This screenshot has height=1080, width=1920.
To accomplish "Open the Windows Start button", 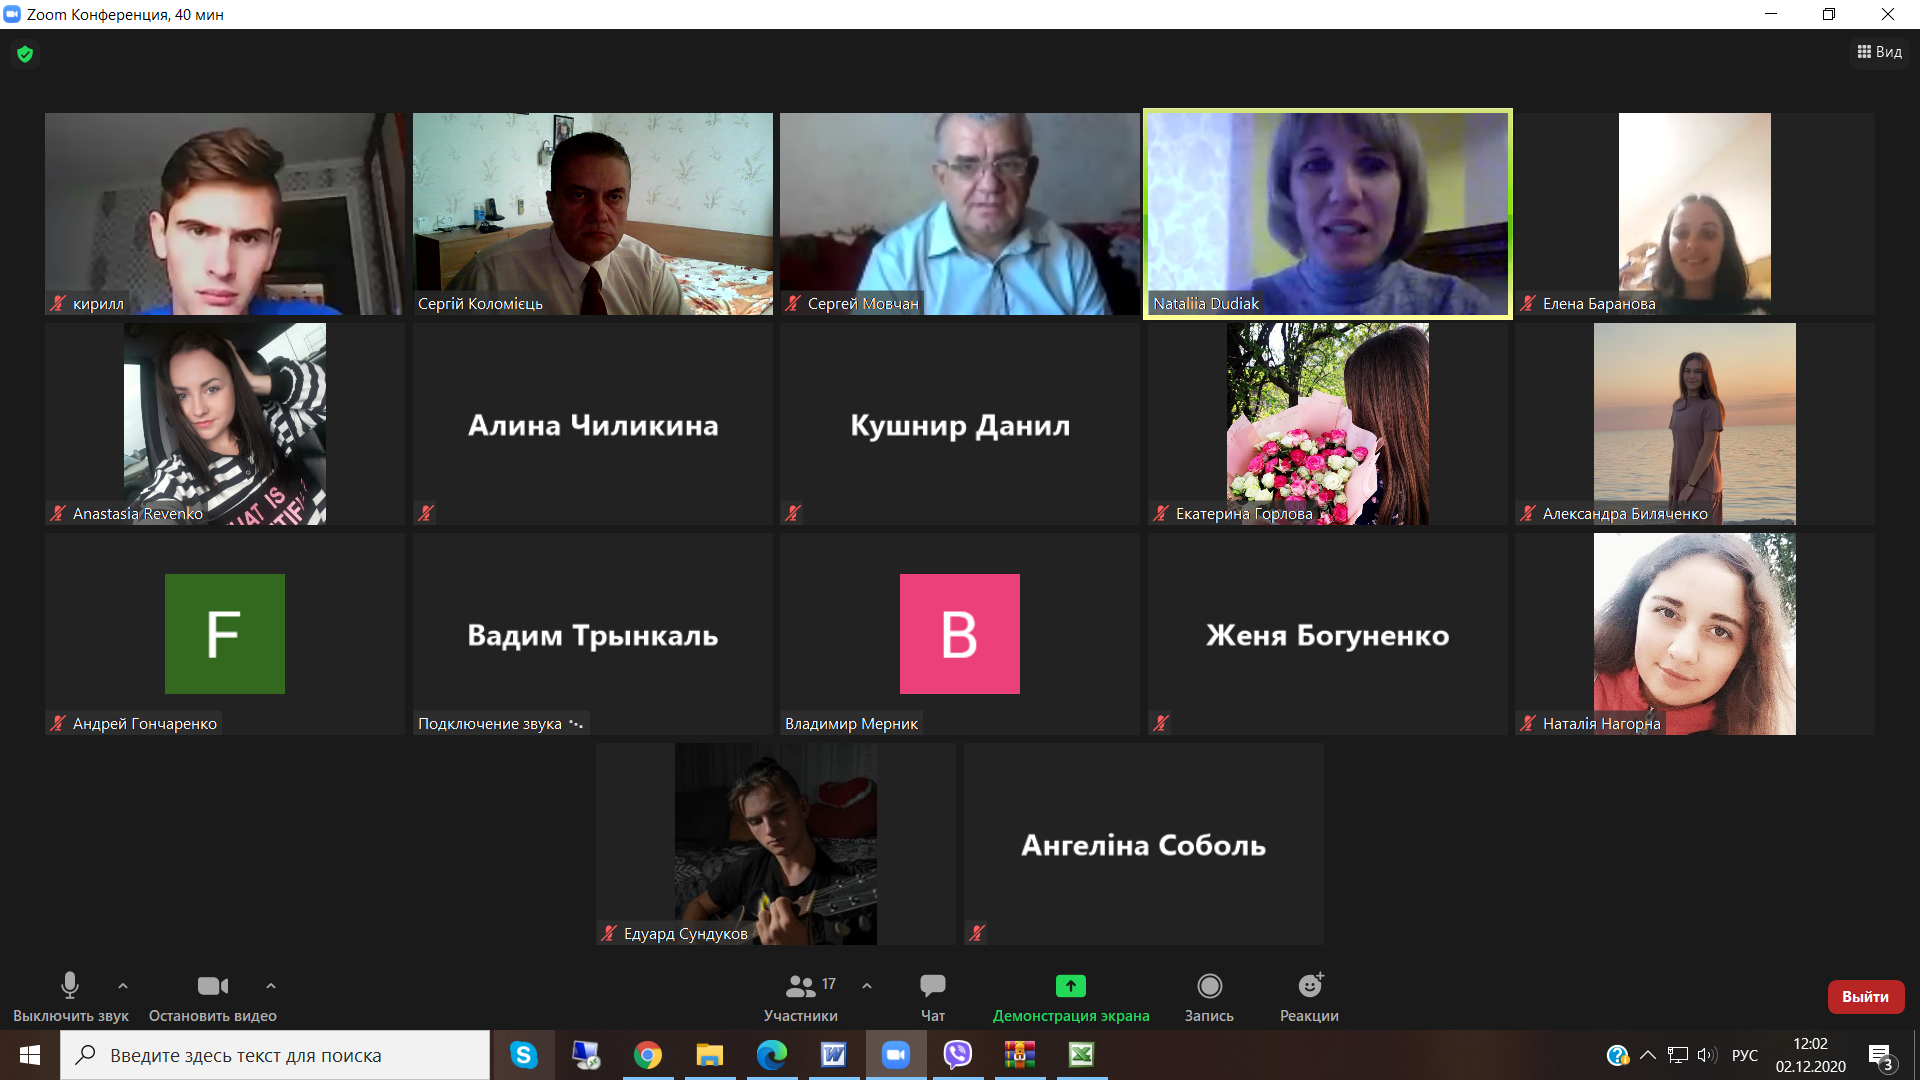I will click(x=30, y=1055).
